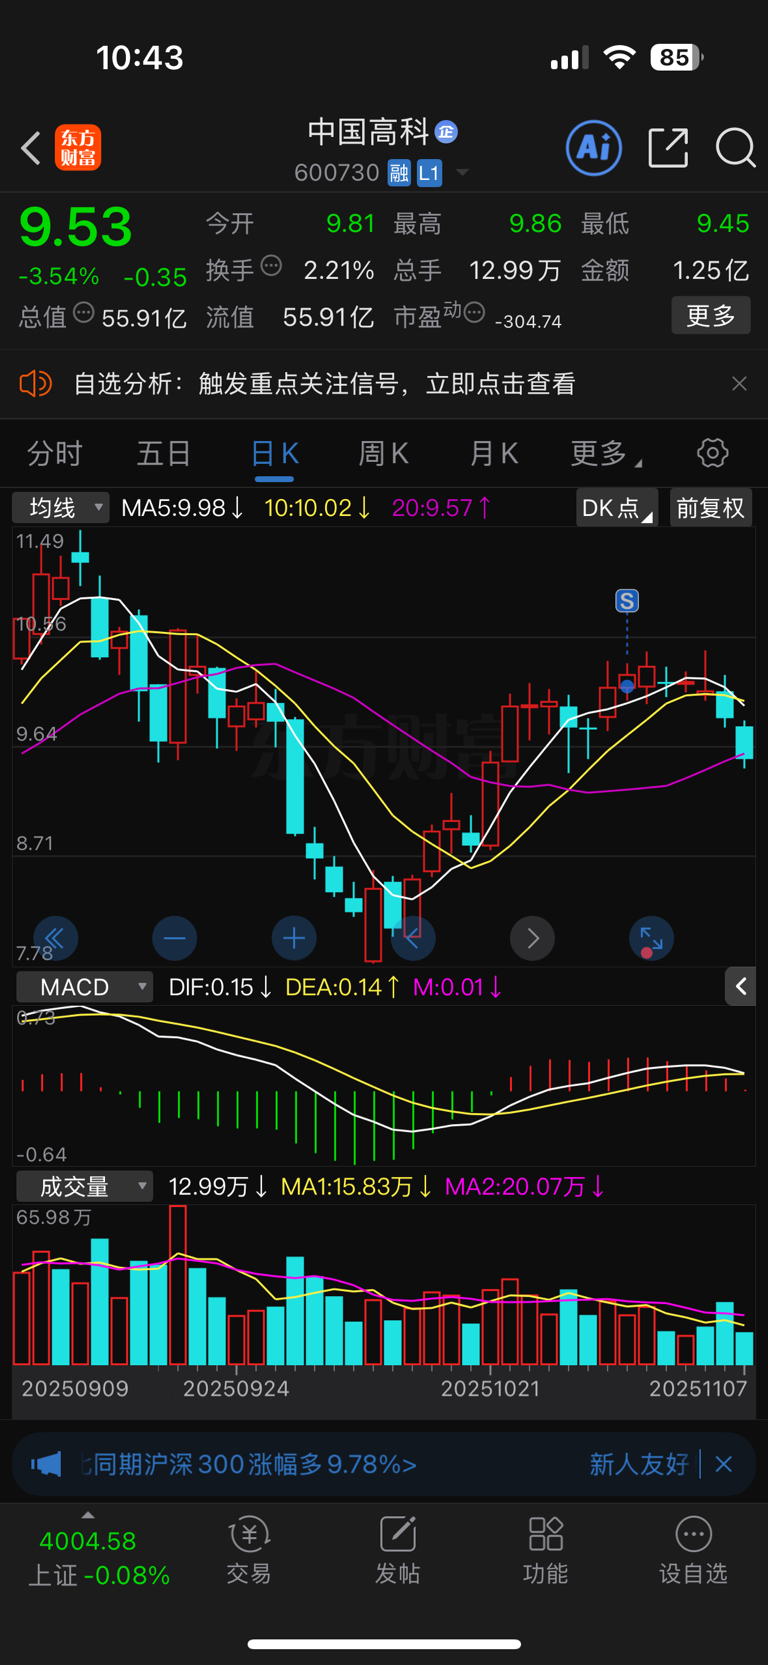This screenshot has height=1665, width=769.
Task: Dismiss the 自选分析 notification bar
Action: [739, 384]
